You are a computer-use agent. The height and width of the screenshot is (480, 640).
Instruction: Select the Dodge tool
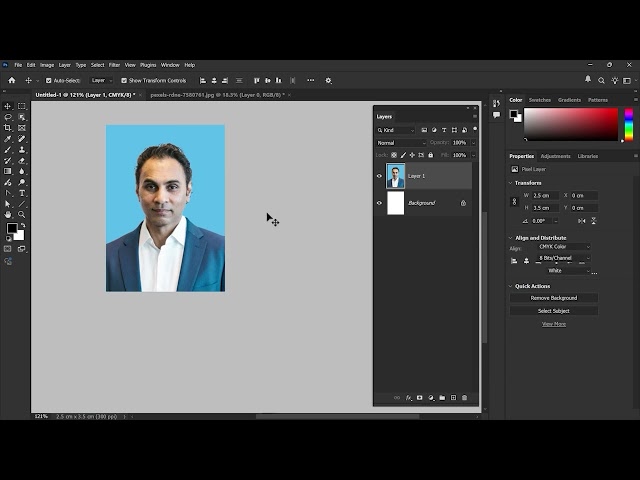coord(22,182)
